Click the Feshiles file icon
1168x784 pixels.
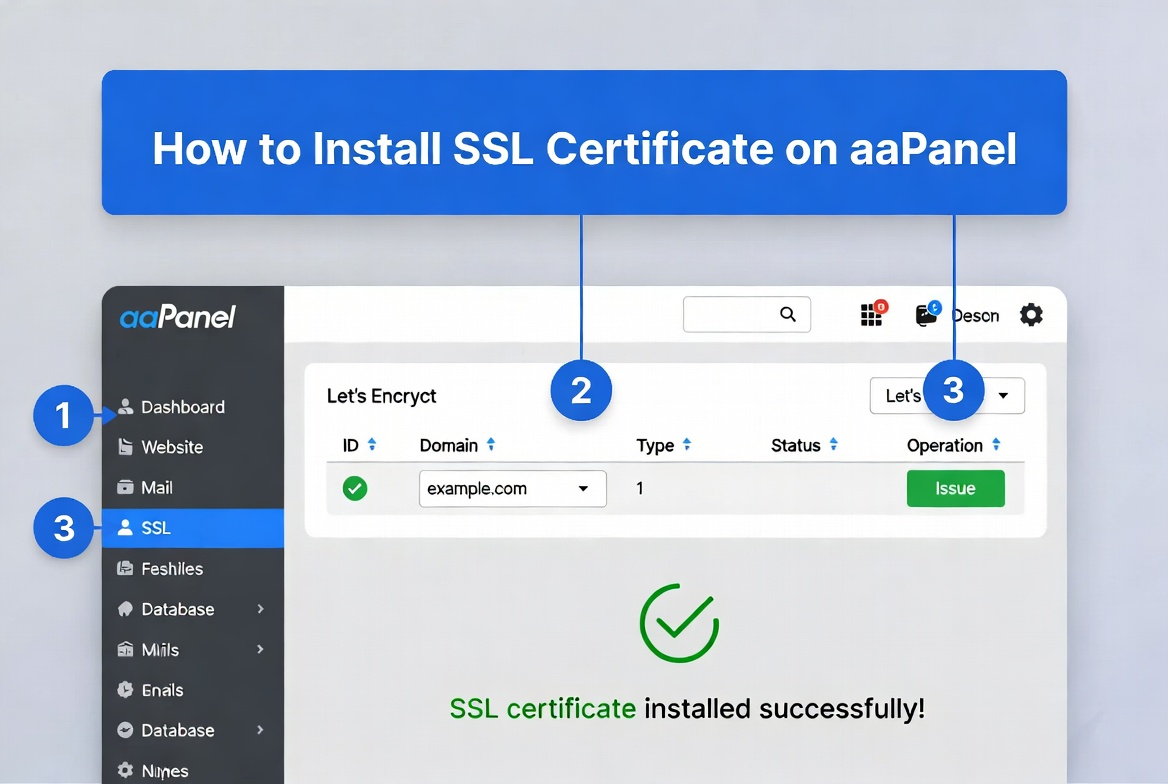tap(125, 568)
